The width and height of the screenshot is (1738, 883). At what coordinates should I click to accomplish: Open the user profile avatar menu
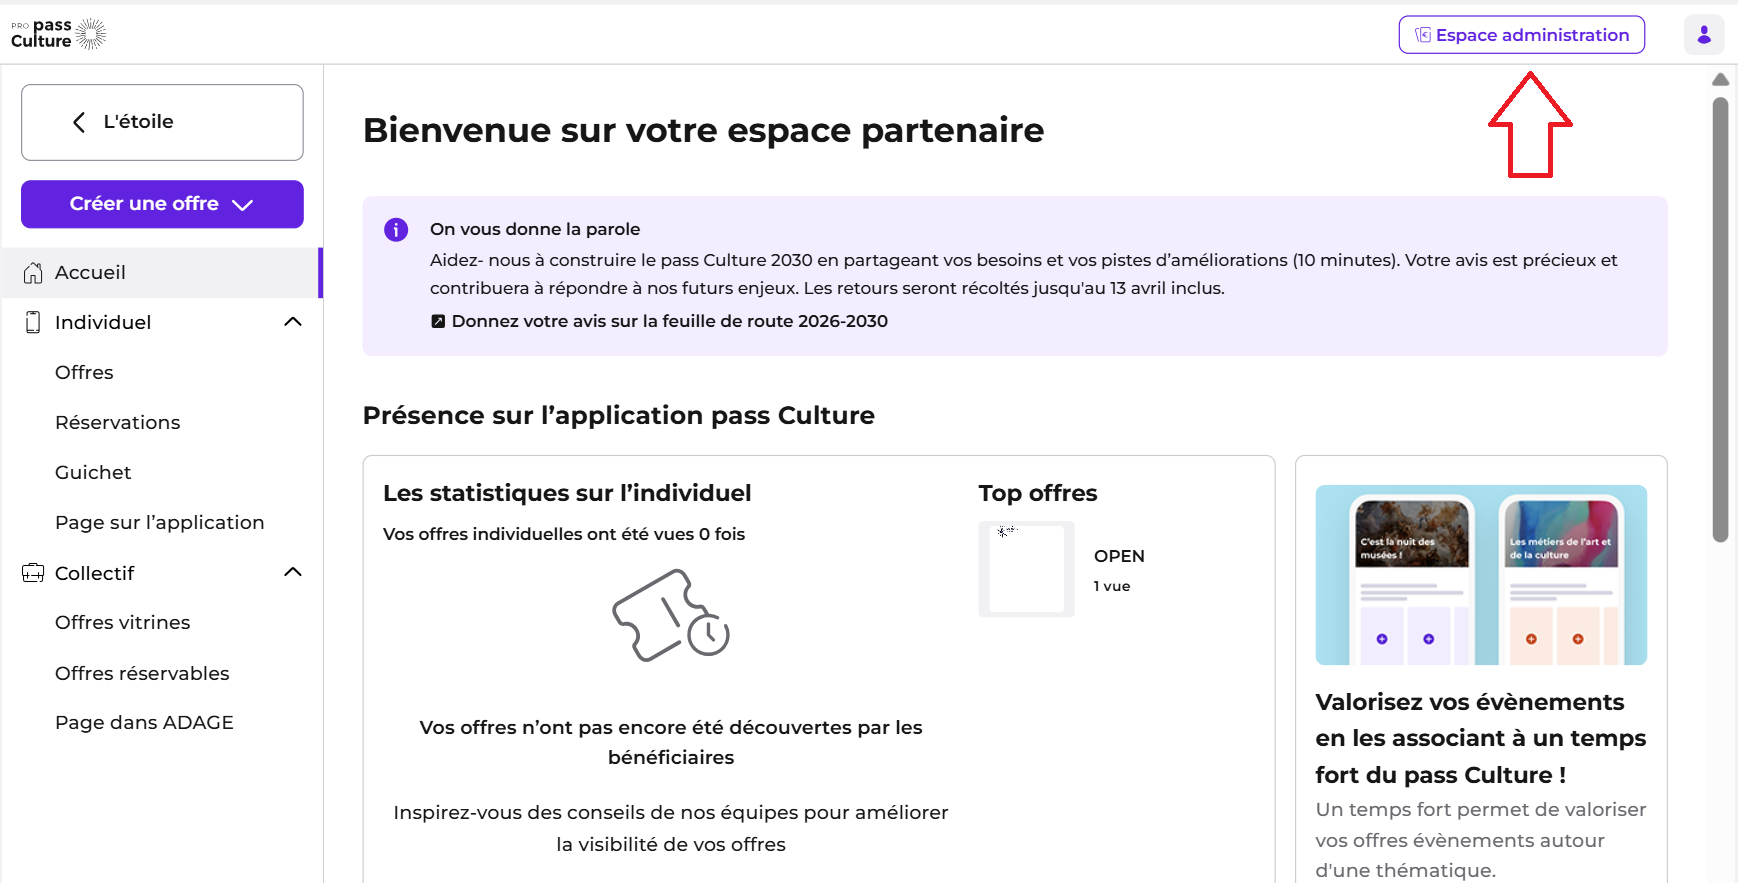[1704, 35]
